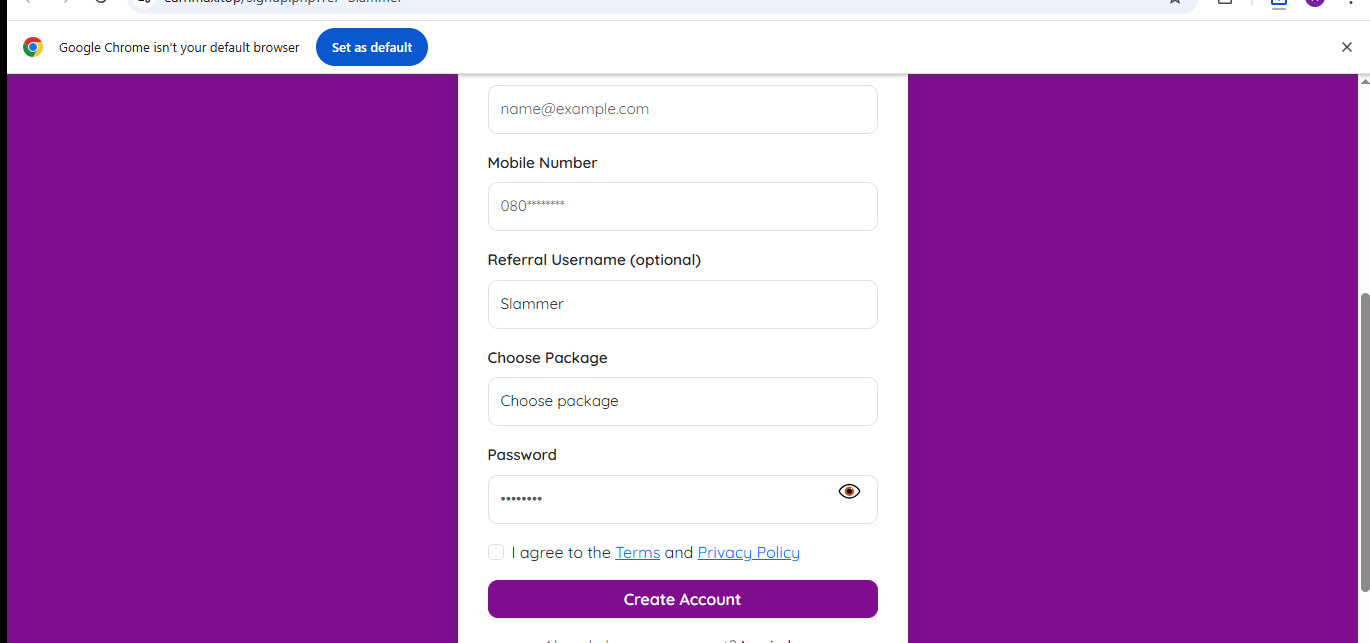
Task: Click the Set as default button
Action: (x=372, y=47)
